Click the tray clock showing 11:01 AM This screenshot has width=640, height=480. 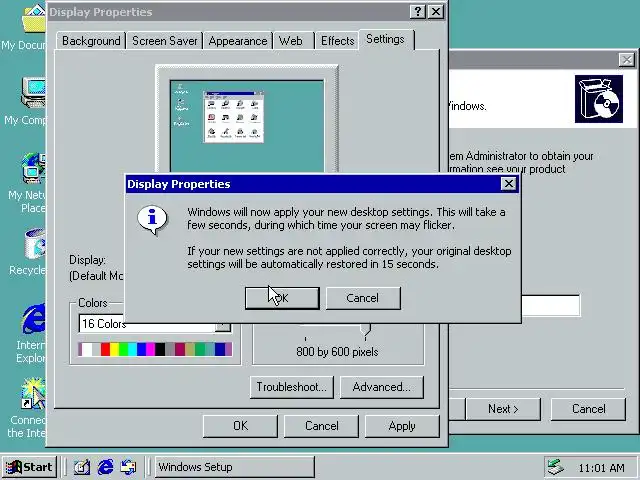(x=601, y=468)
